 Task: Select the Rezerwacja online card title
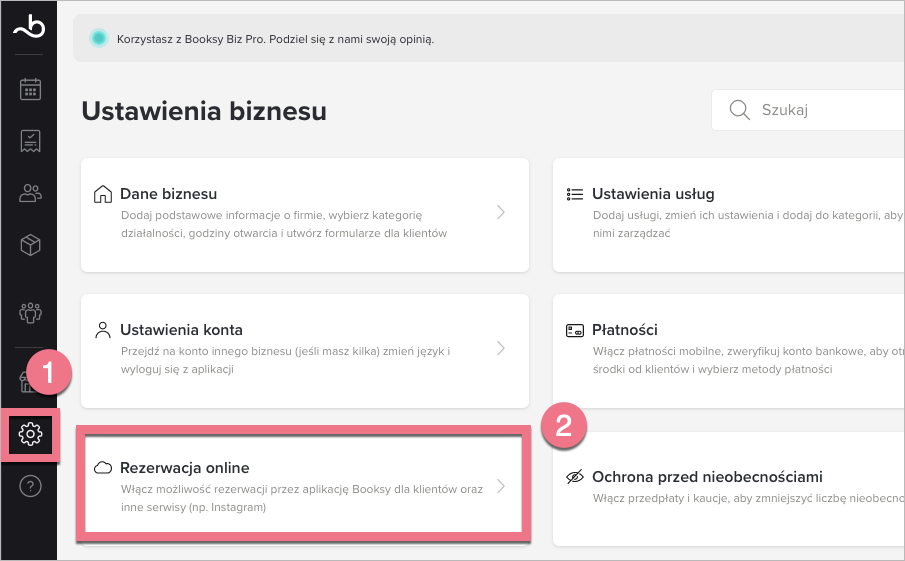coord(185,468)
